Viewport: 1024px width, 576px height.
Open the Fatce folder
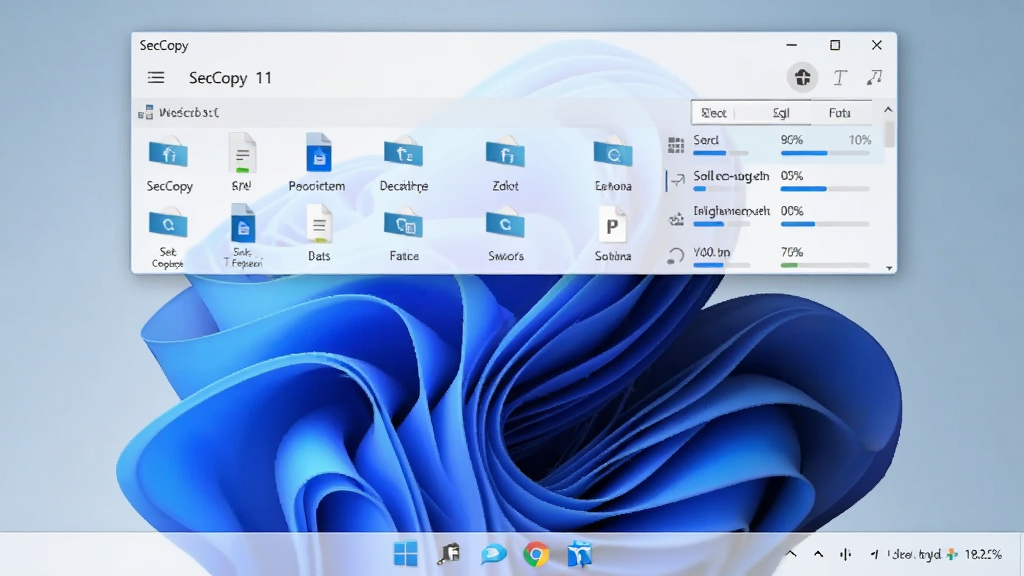[404, 225]
